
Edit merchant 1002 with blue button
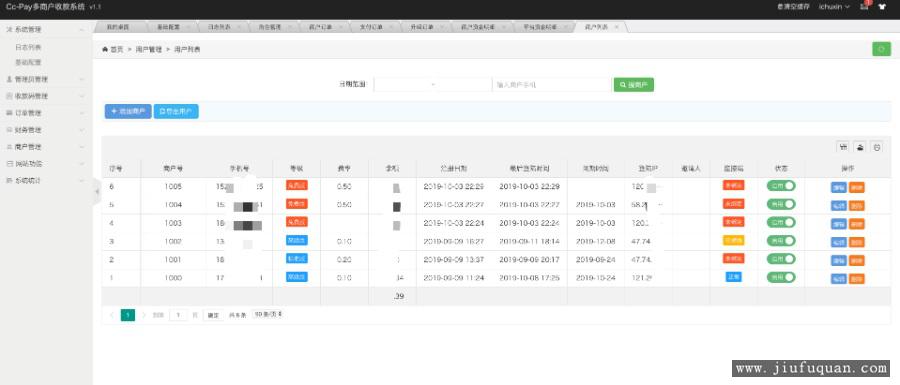(x=839, y=242)
